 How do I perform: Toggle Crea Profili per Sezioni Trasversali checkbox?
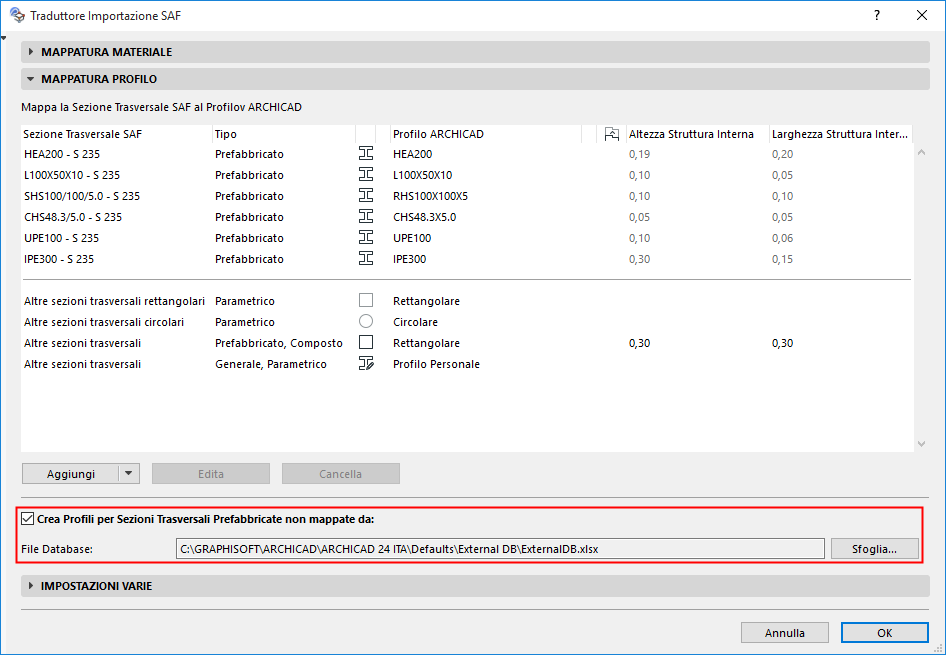[x=28, y=519]
